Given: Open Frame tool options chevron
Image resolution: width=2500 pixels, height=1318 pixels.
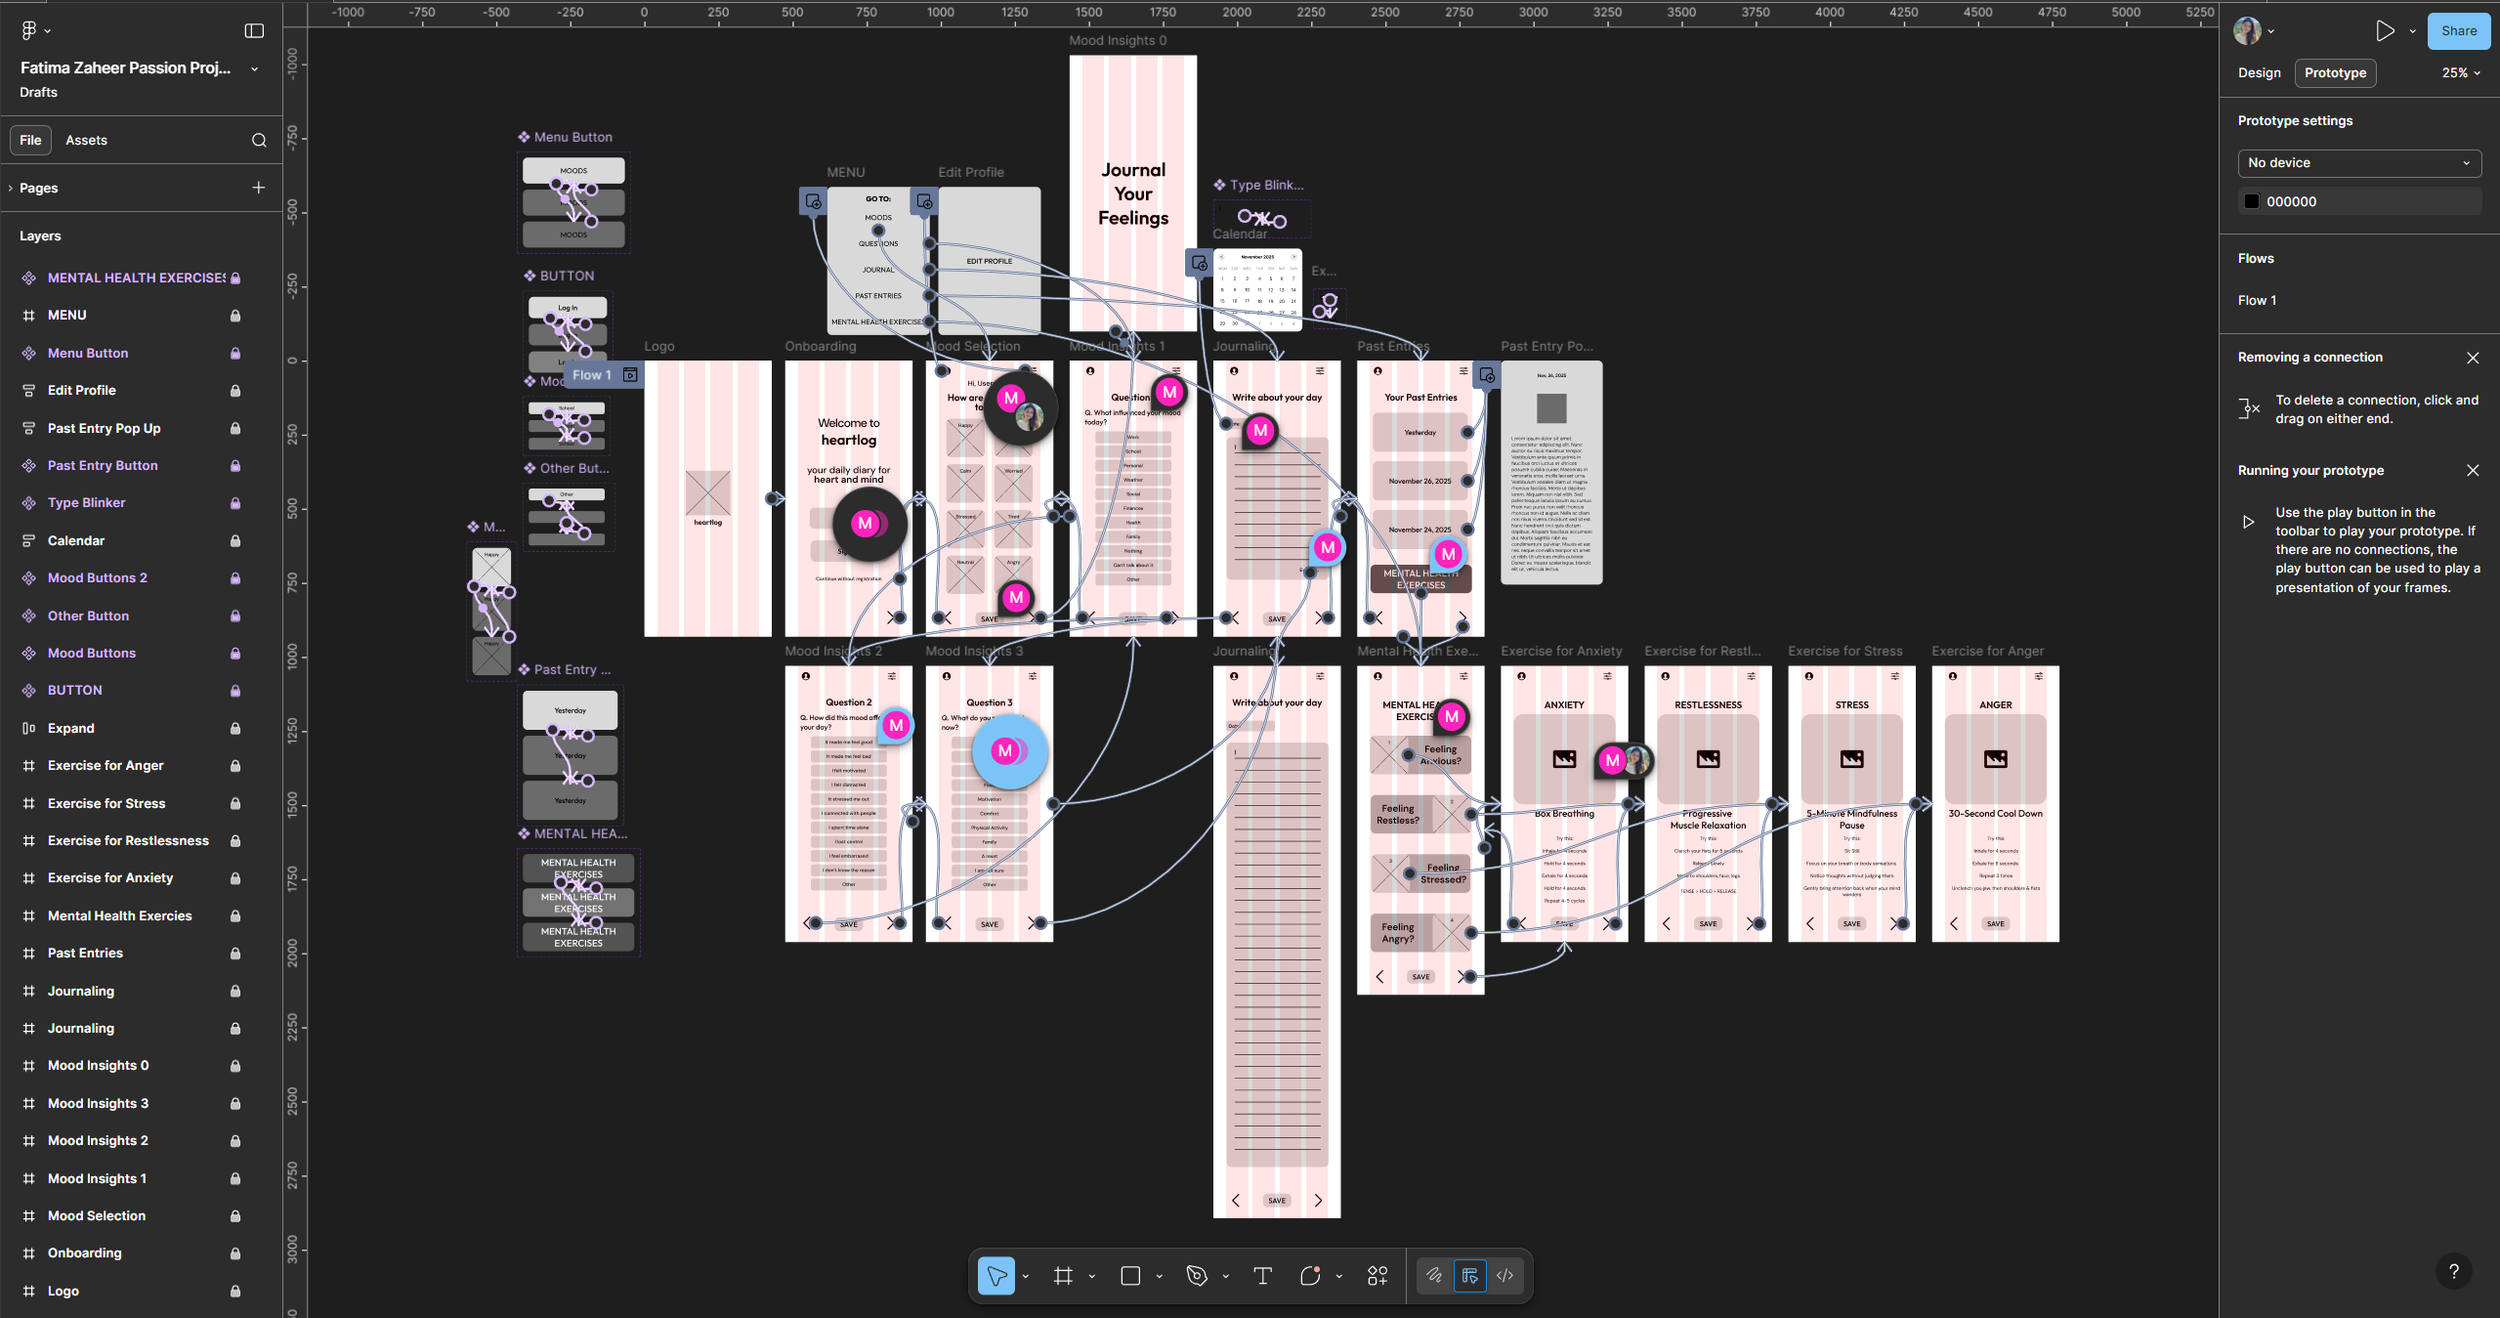Looking at the screenshot, I should (1091, 1276).
